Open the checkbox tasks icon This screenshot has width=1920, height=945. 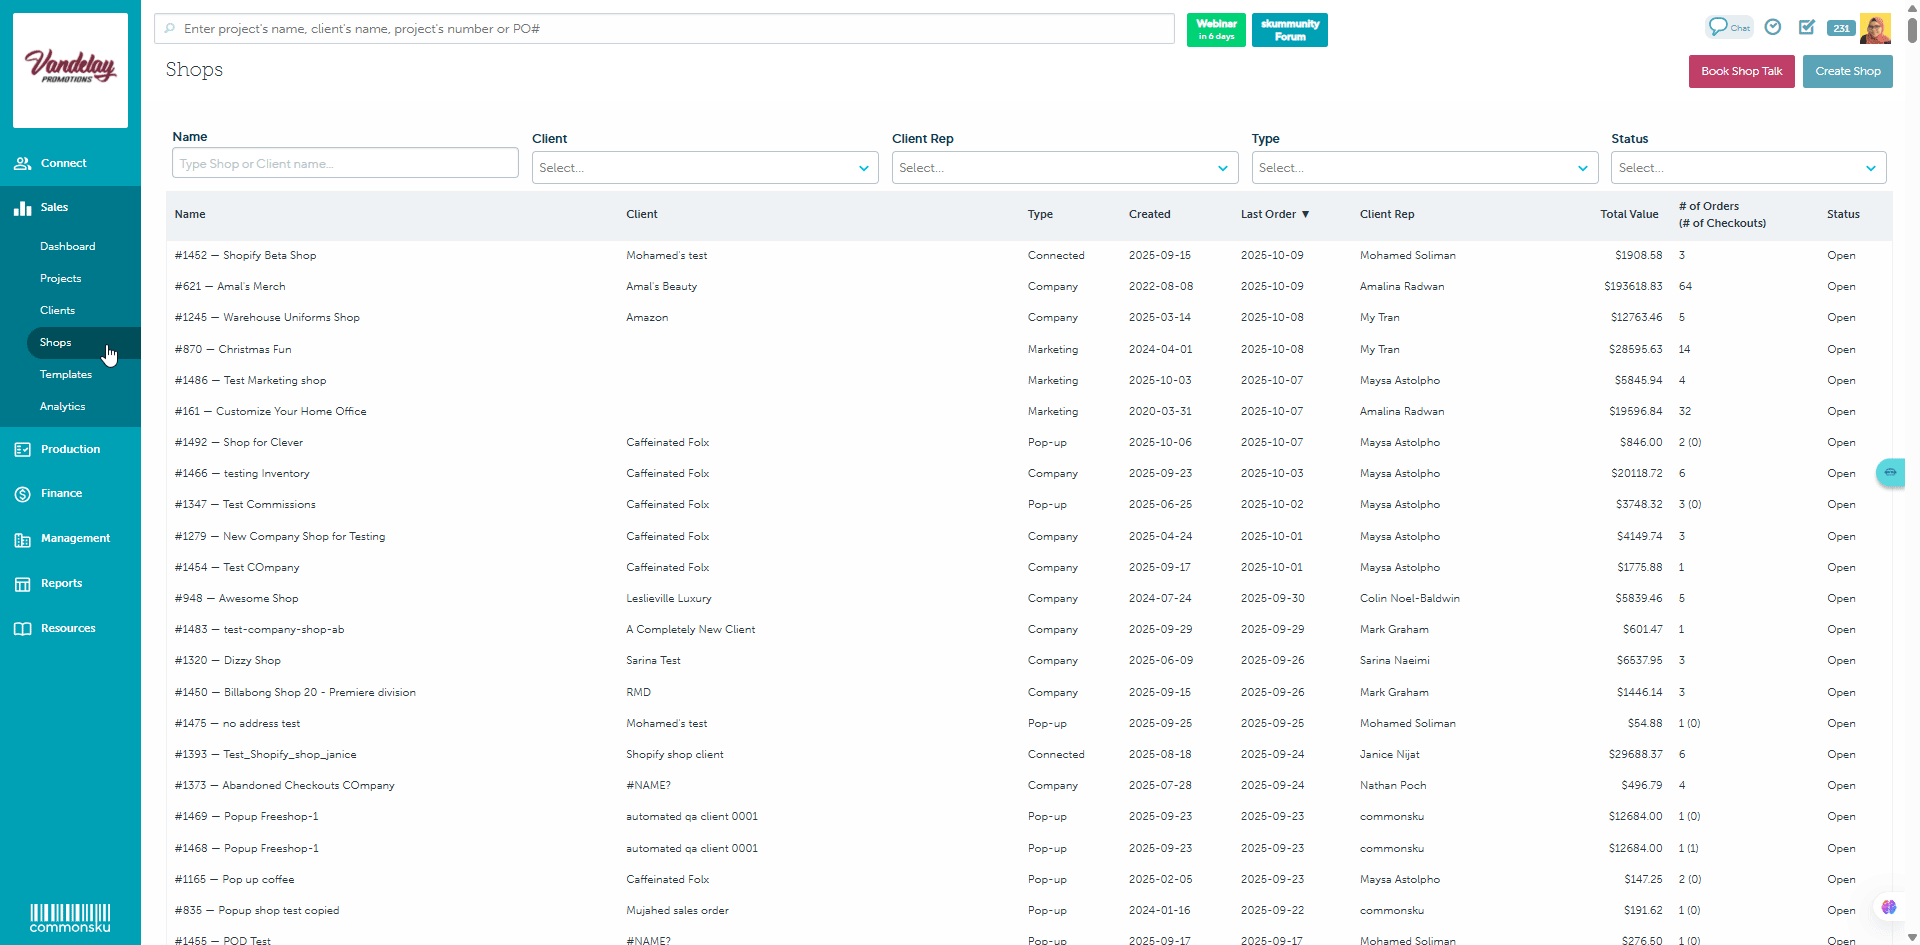click(x=1806, y=27)
